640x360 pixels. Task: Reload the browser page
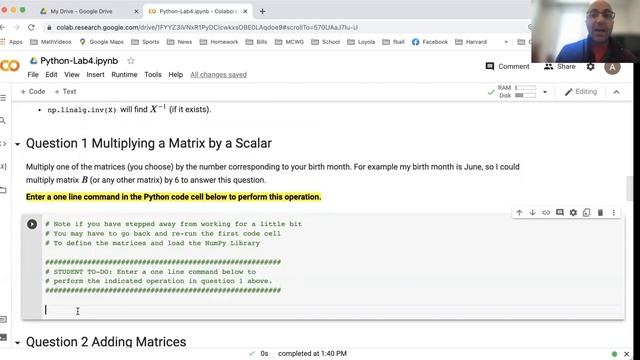point(31,27)
